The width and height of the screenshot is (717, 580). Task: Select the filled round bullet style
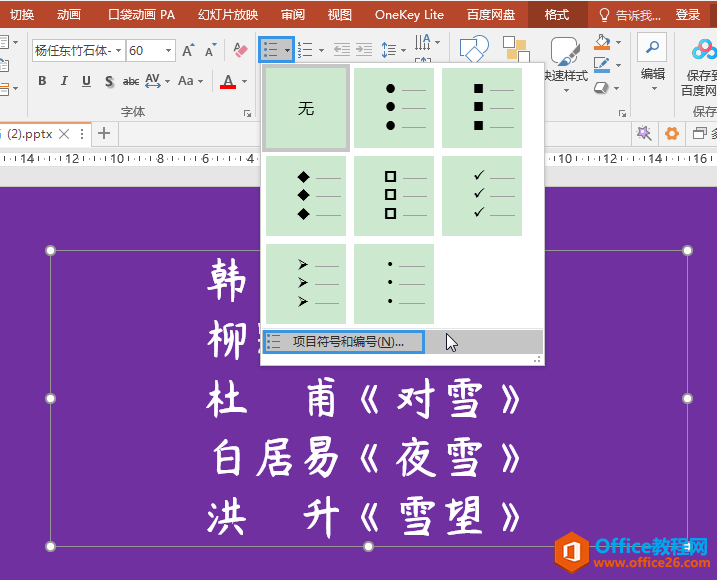point(394,107)
